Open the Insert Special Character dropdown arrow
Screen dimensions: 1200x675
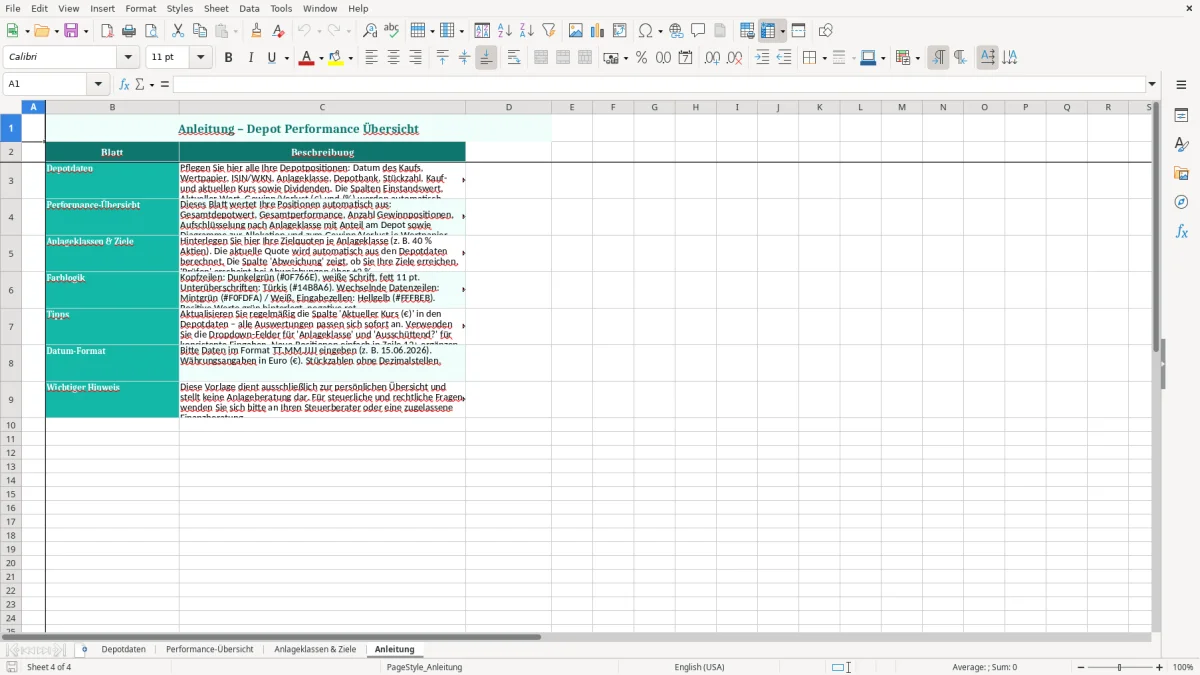click(x=660, y=31)
